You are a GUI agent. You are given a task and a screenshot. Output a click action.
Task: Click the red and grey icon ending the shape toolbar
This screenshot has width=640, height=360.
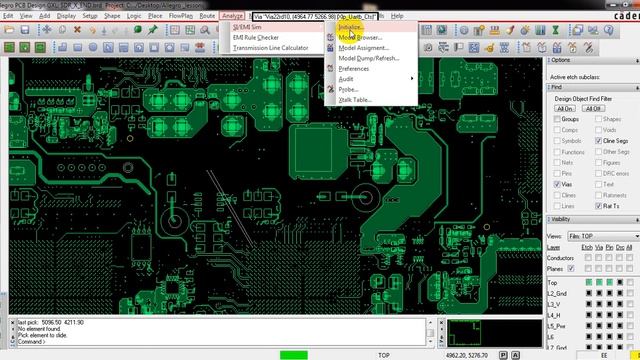(x=200, y=47)
